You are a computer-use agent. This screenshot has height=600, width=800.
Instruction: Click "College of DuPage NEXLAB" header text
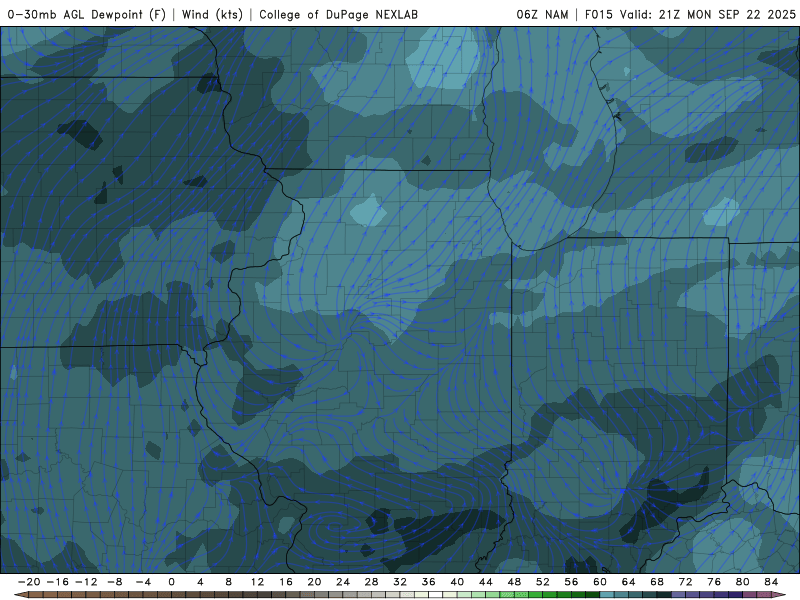coord(338,14)
